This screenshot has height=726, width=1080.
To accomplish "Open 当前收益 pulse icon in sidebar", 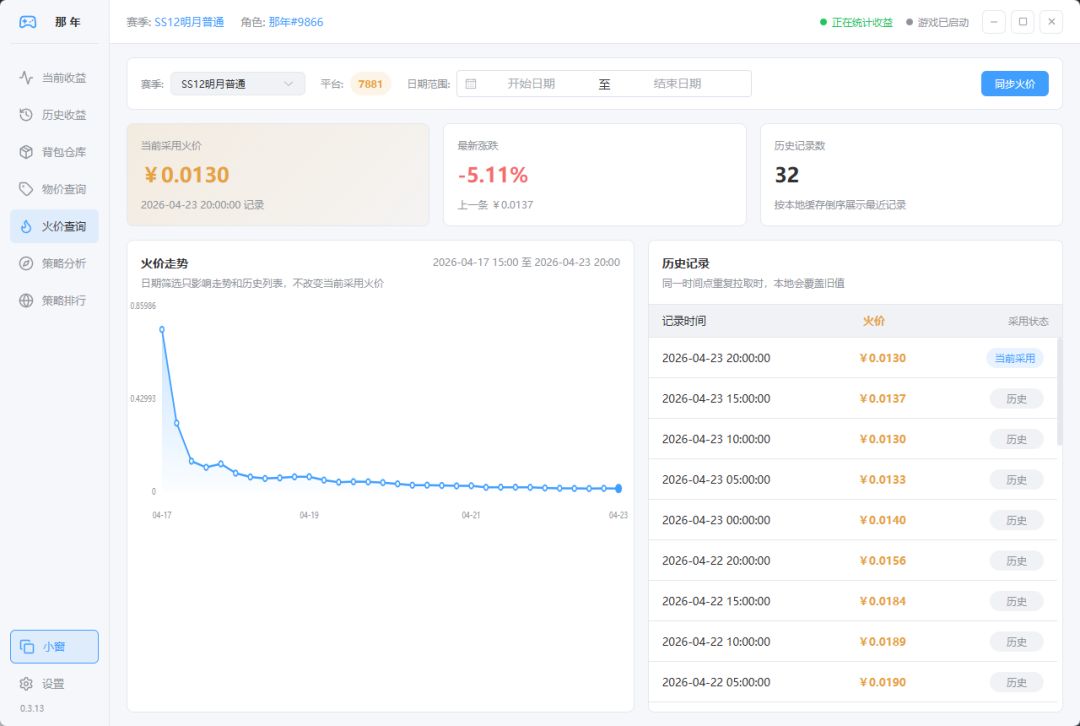I will [26, 78].
